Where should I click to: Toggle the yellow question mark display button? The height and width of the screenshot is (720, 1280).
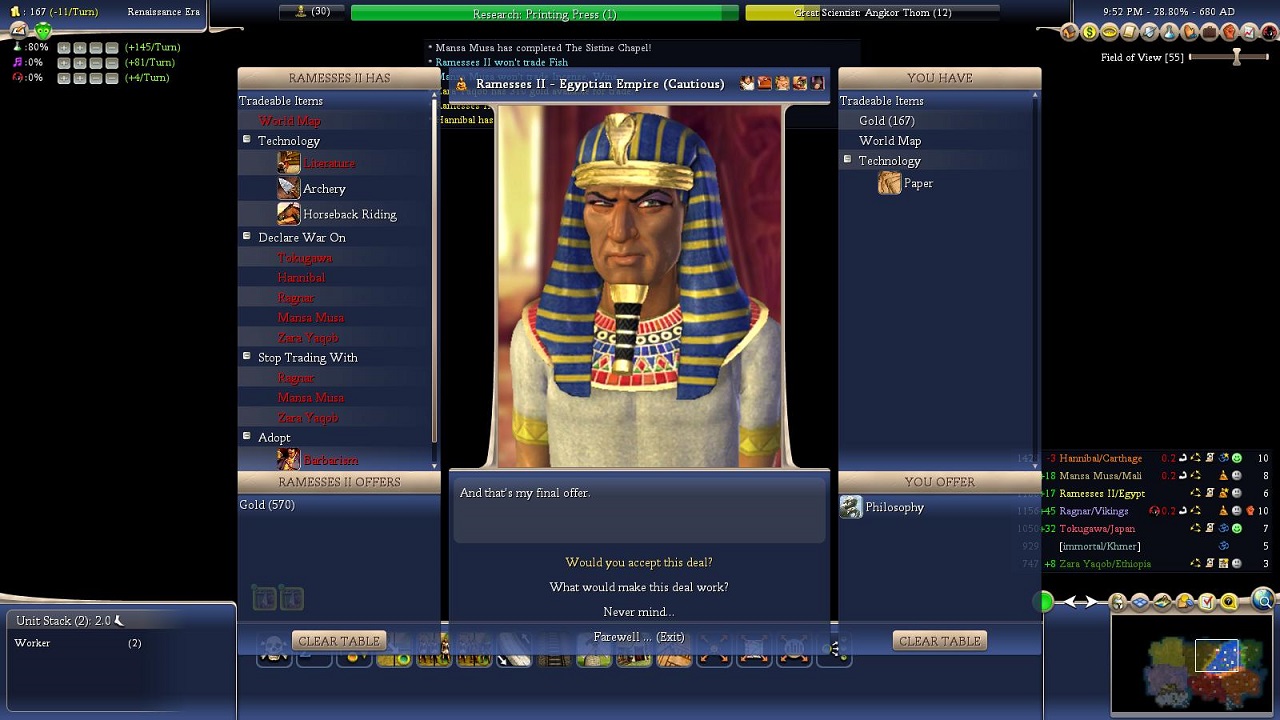tap(1228, 601)
